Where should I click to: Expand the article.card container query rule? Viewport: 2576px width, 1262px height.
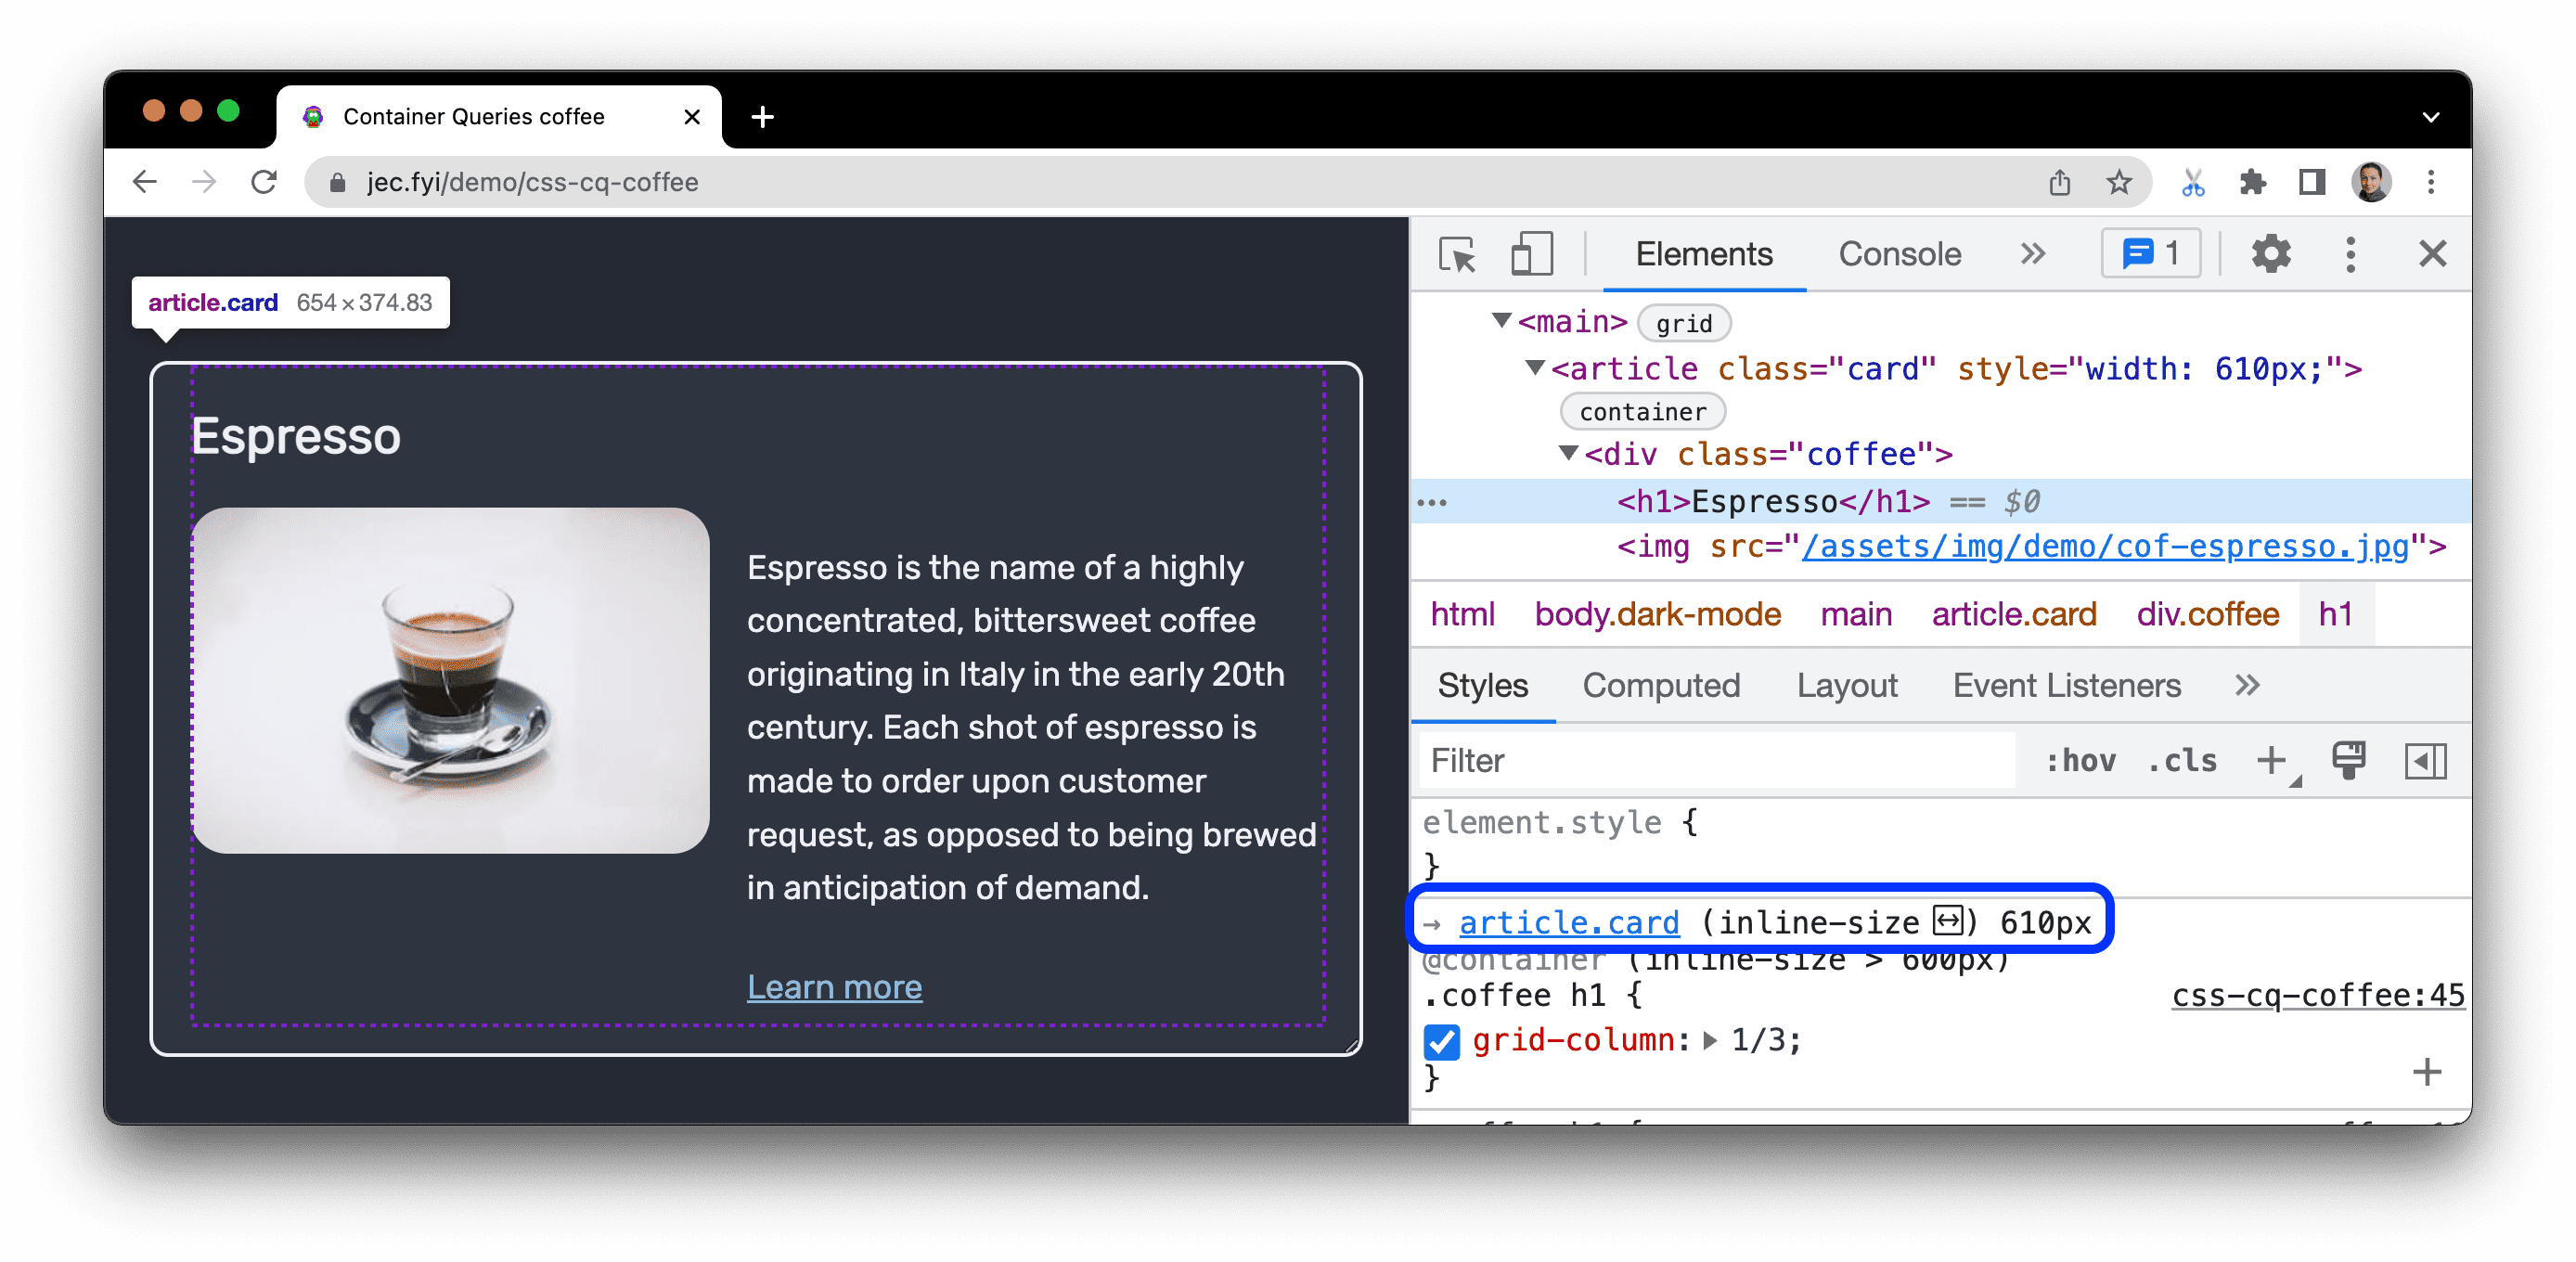click(1437, 921)
